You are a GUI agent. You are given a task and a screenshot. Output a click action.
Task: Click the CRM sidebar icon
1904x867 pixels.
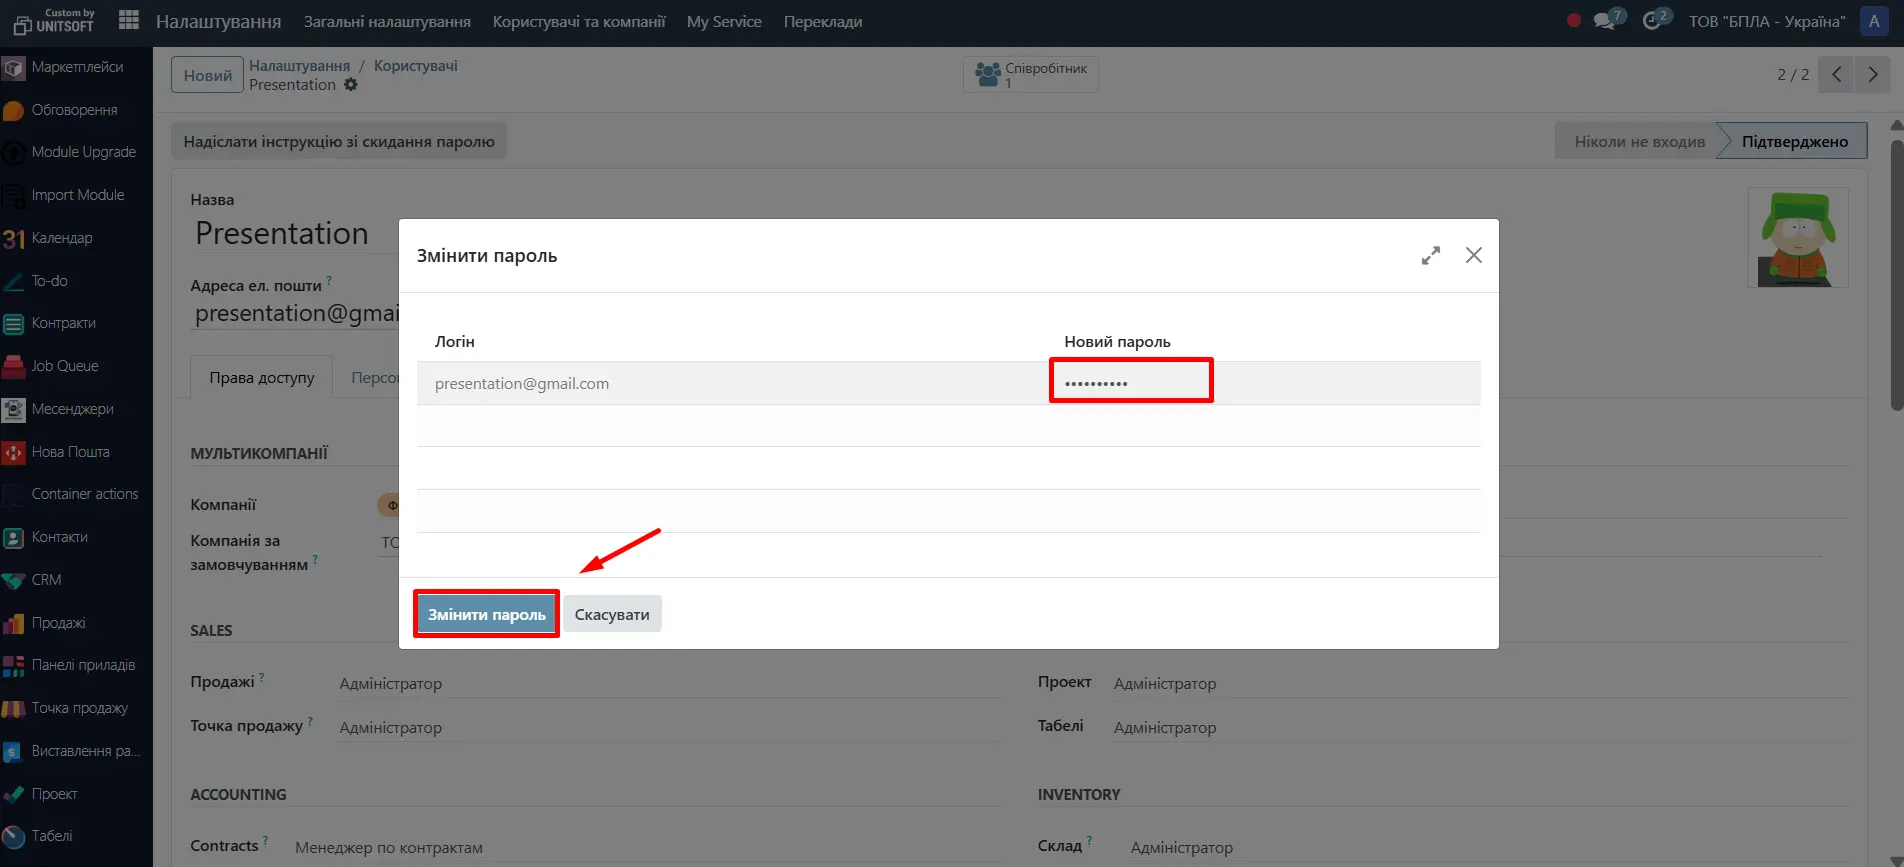(14, 580)
